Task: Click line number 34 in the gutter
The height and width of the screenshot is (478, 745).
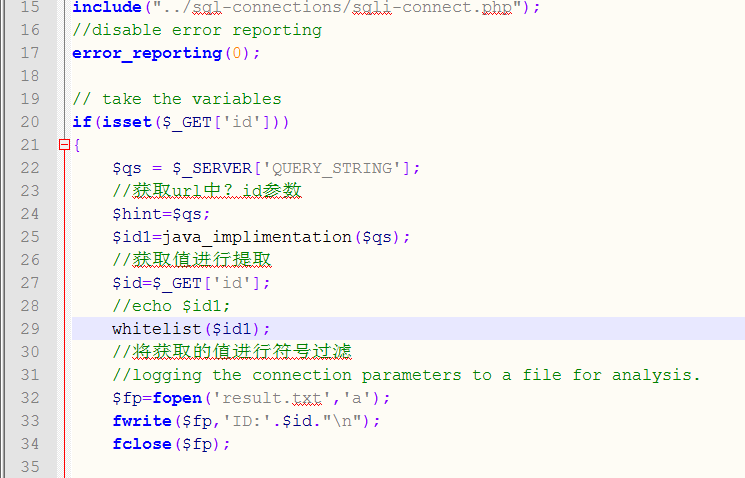Action: point(30,444)
